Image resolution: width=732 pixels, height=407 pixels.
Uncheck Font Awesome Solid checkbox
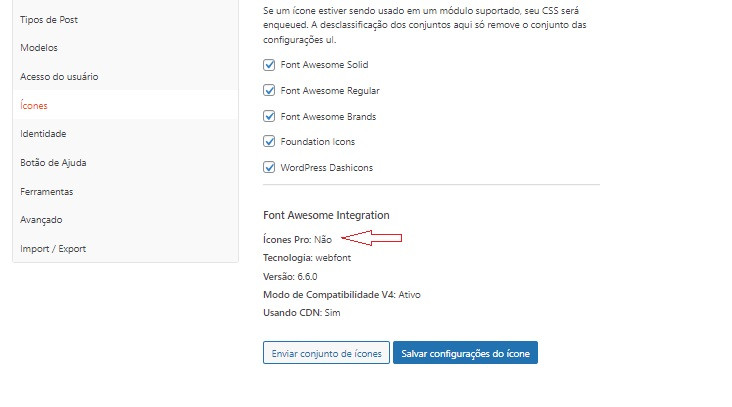269,65
